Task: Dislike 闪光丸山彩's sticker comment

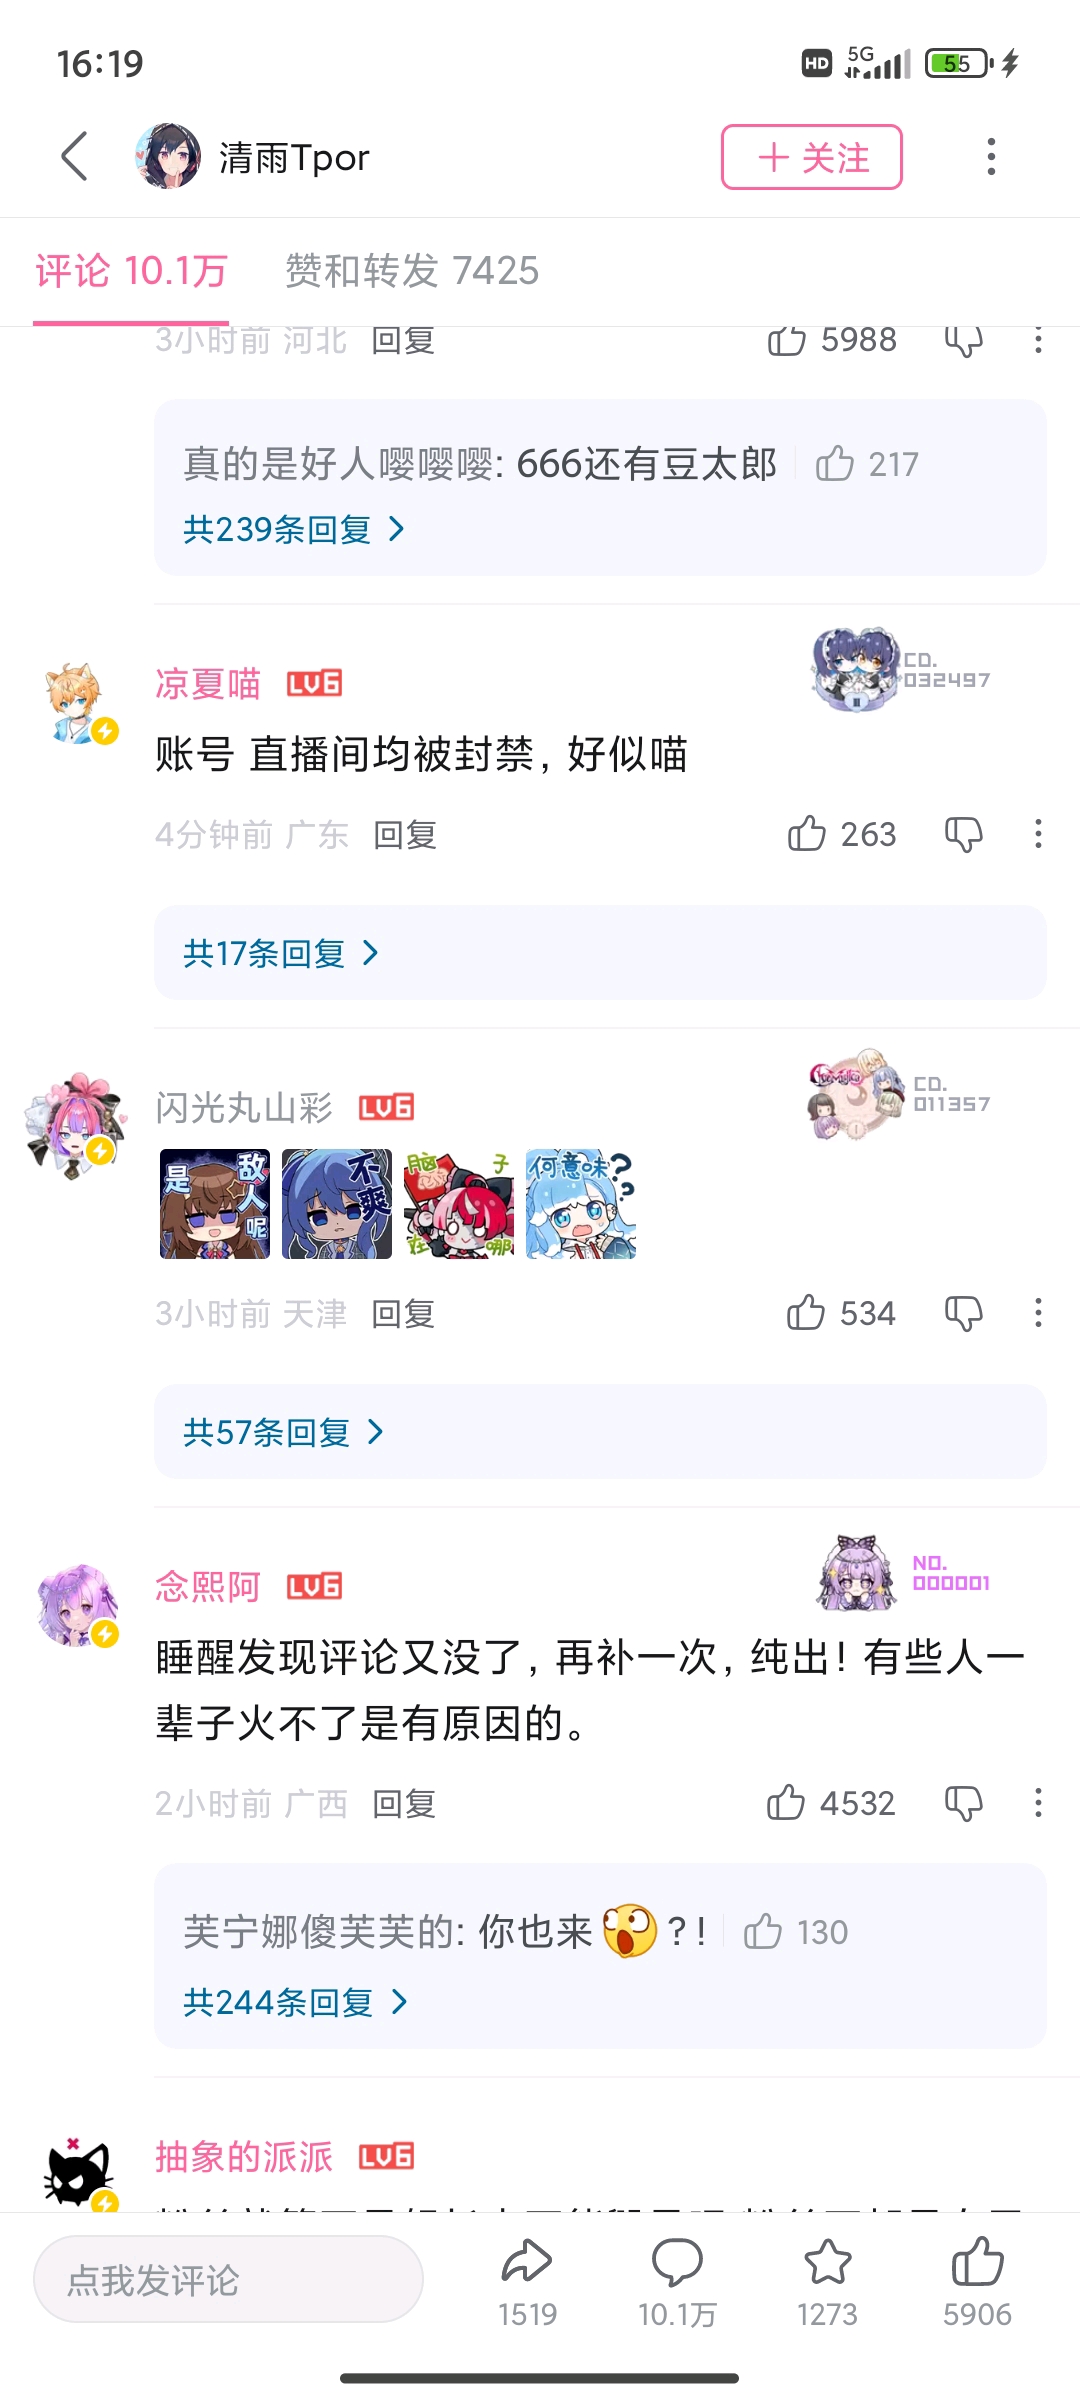Action: pos(964,1313)
